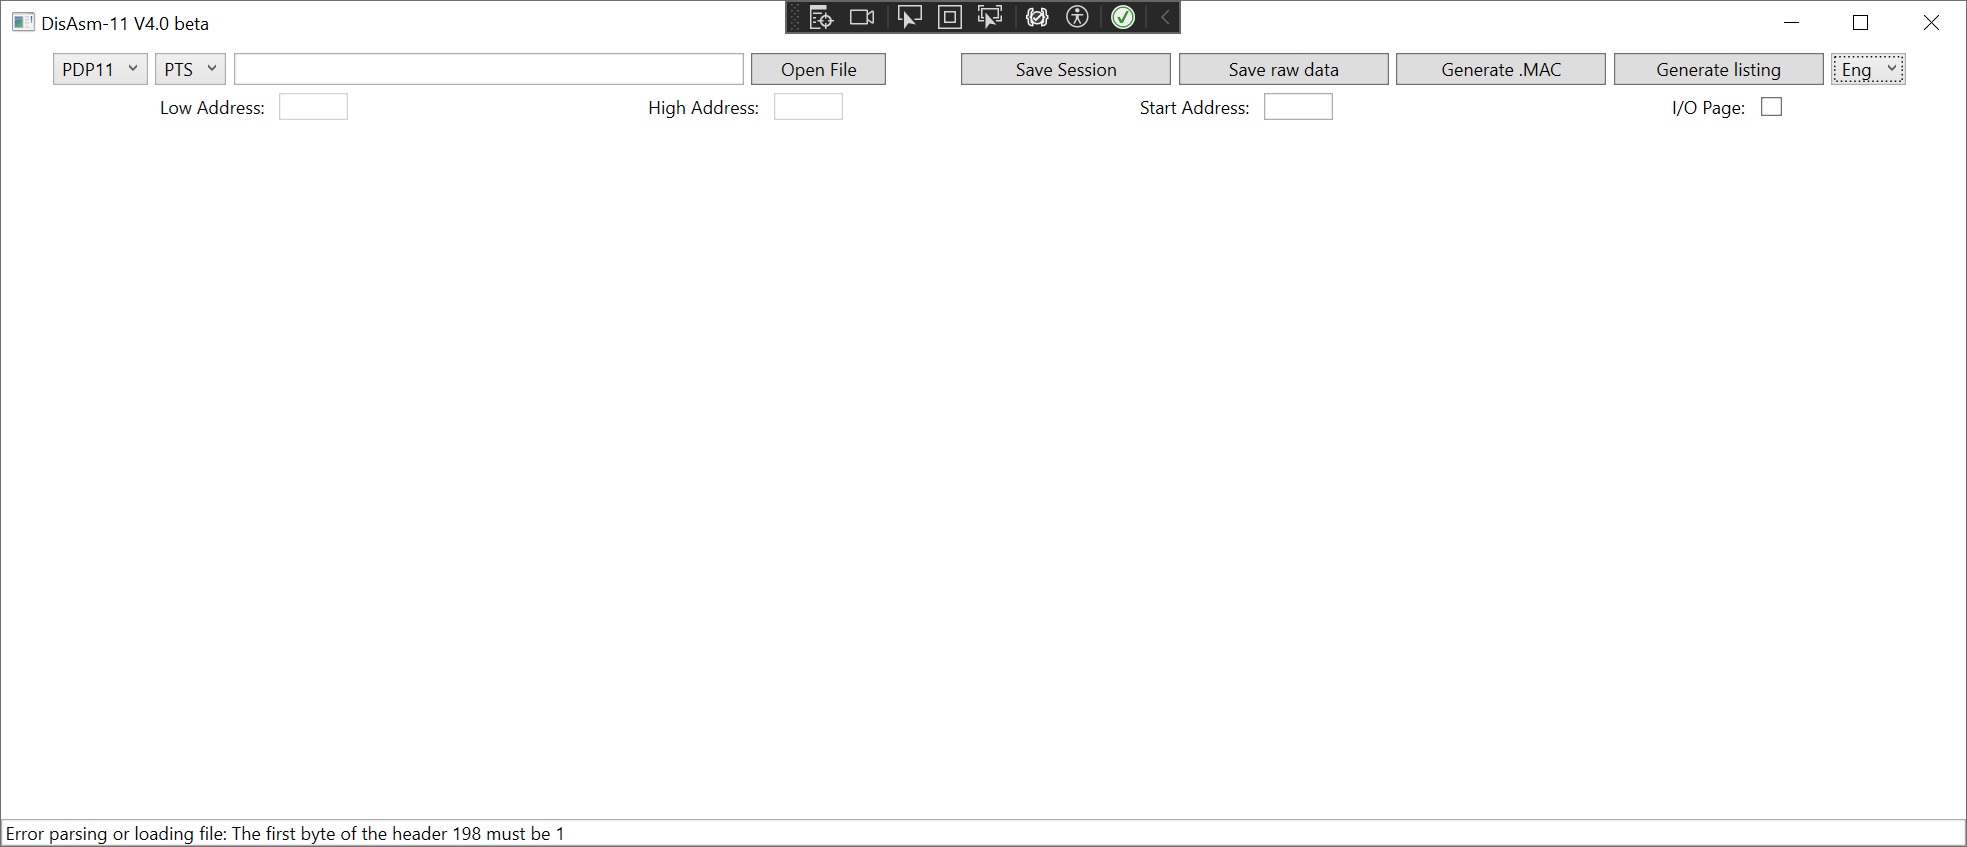Click the curly braces binding check icon
Screen dimensions: 1967x847
(1037, 18)
